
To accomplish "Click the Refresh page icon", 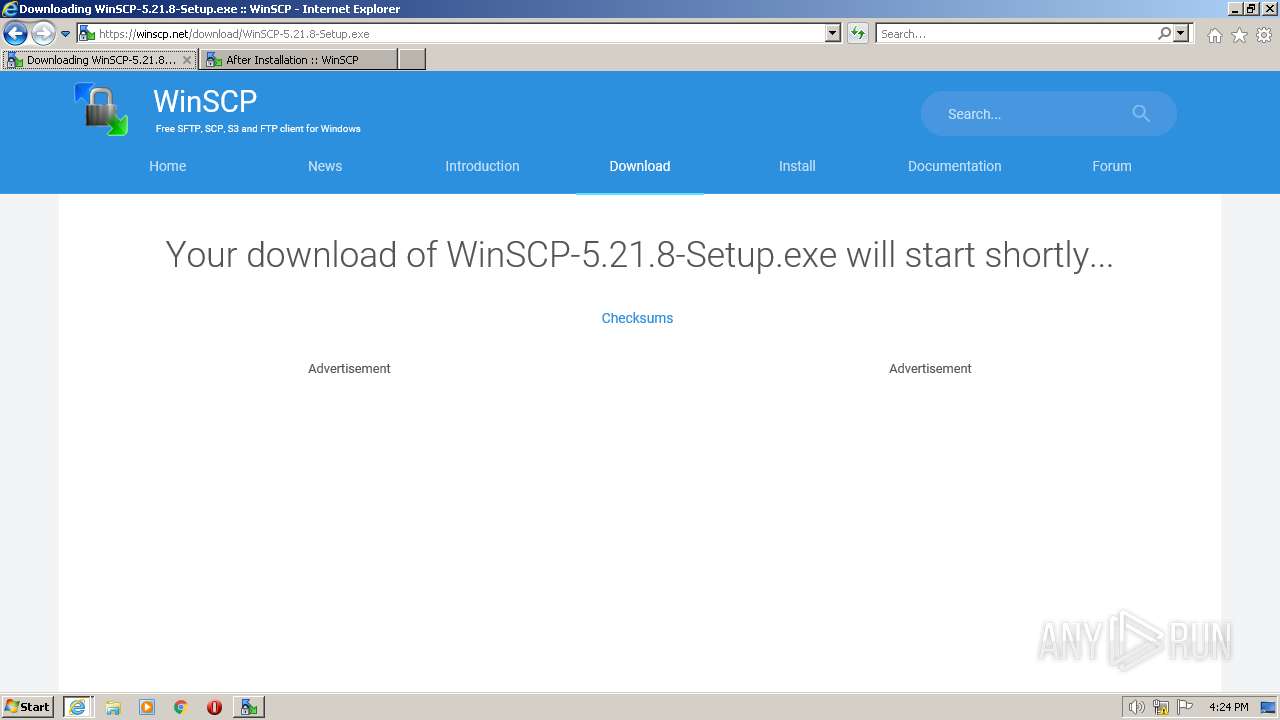I will coord(858,33).
